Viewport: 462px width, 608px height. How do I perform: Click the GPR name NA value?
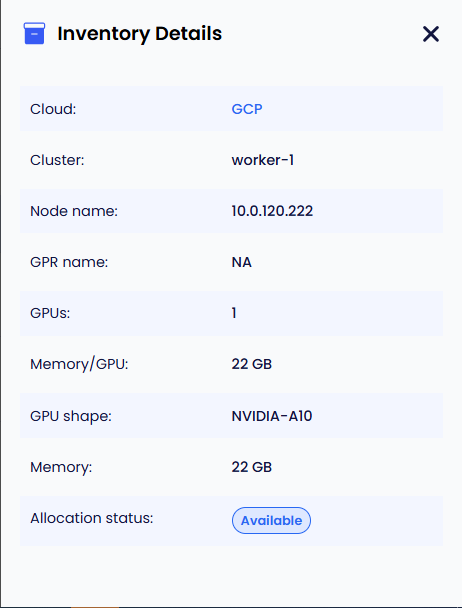click(x=241, y=262)
